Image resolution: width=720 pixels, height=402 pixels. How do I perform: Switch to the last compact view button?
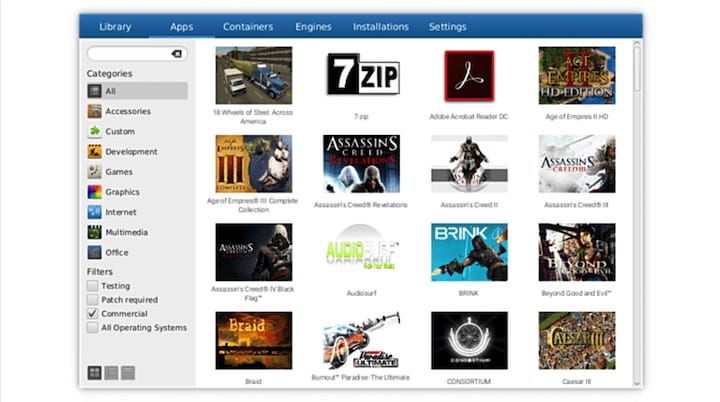click(x=128, y=373)
